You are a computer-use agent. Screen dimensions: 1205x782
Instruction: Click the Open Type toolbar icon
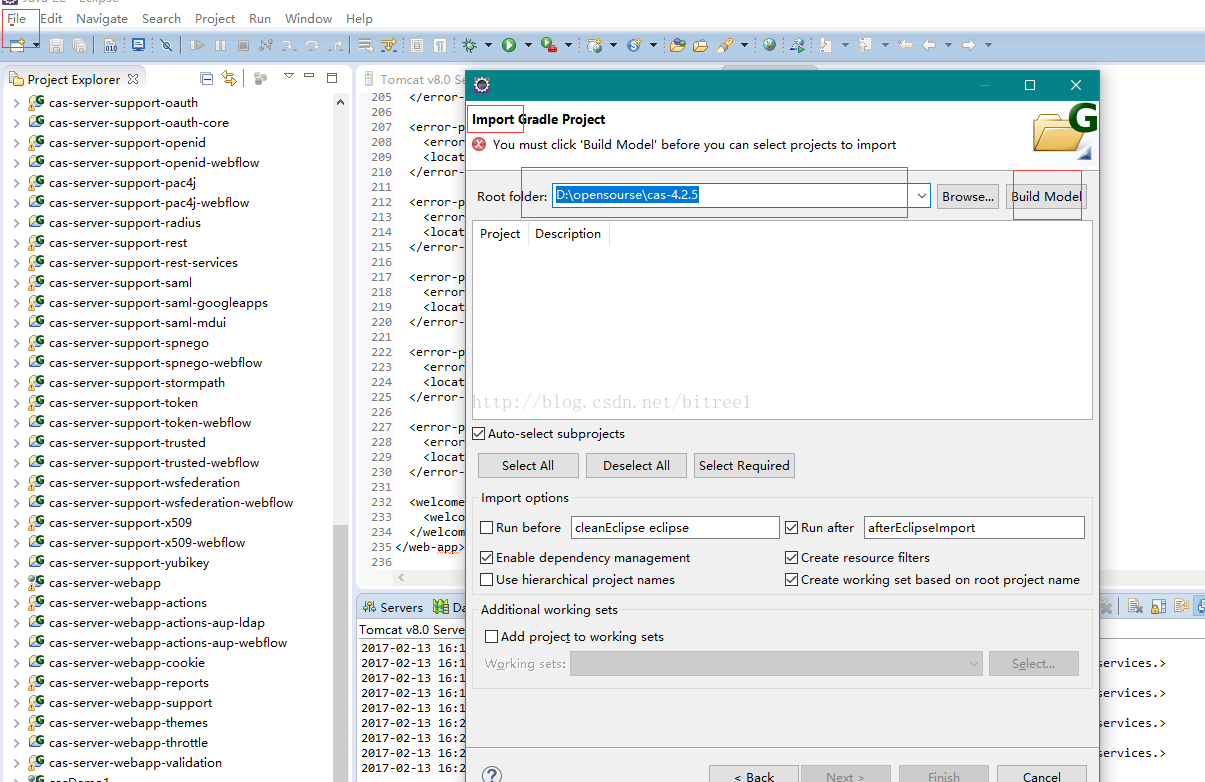[677, 45]
